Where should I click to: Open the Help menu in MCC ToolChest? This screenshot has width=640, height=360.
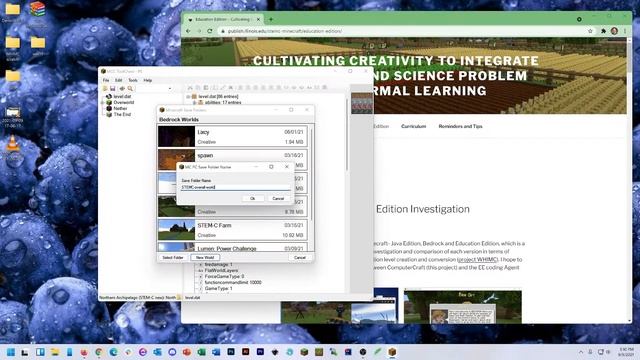coord(148,80)
